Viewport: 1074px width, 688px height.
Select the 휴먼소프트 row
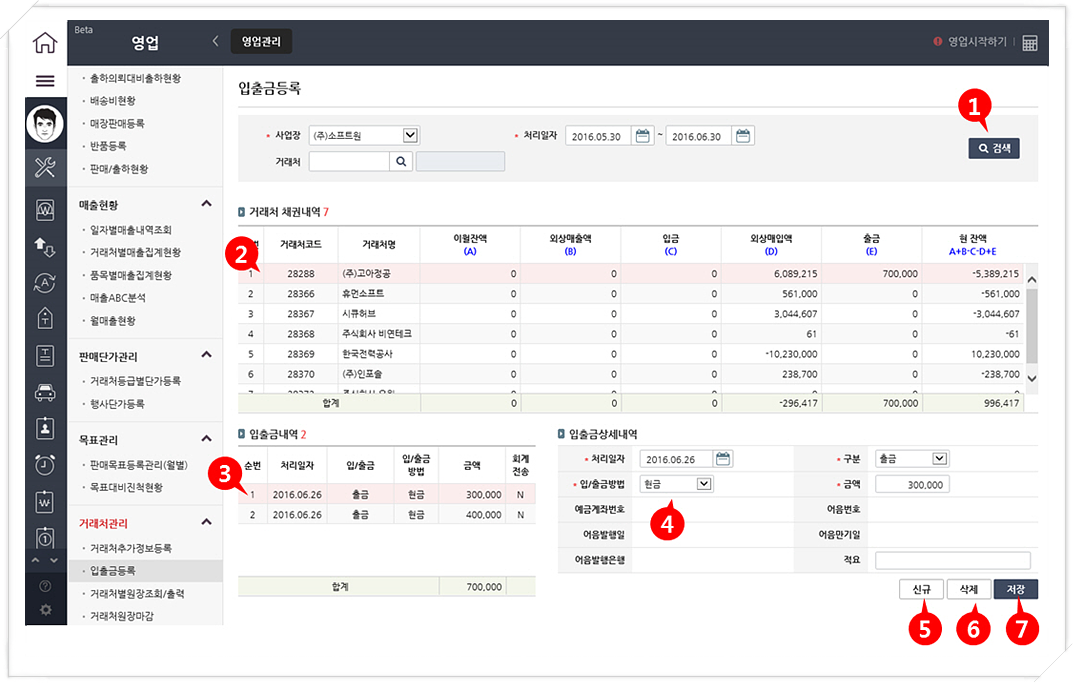(x=630, y=293)
